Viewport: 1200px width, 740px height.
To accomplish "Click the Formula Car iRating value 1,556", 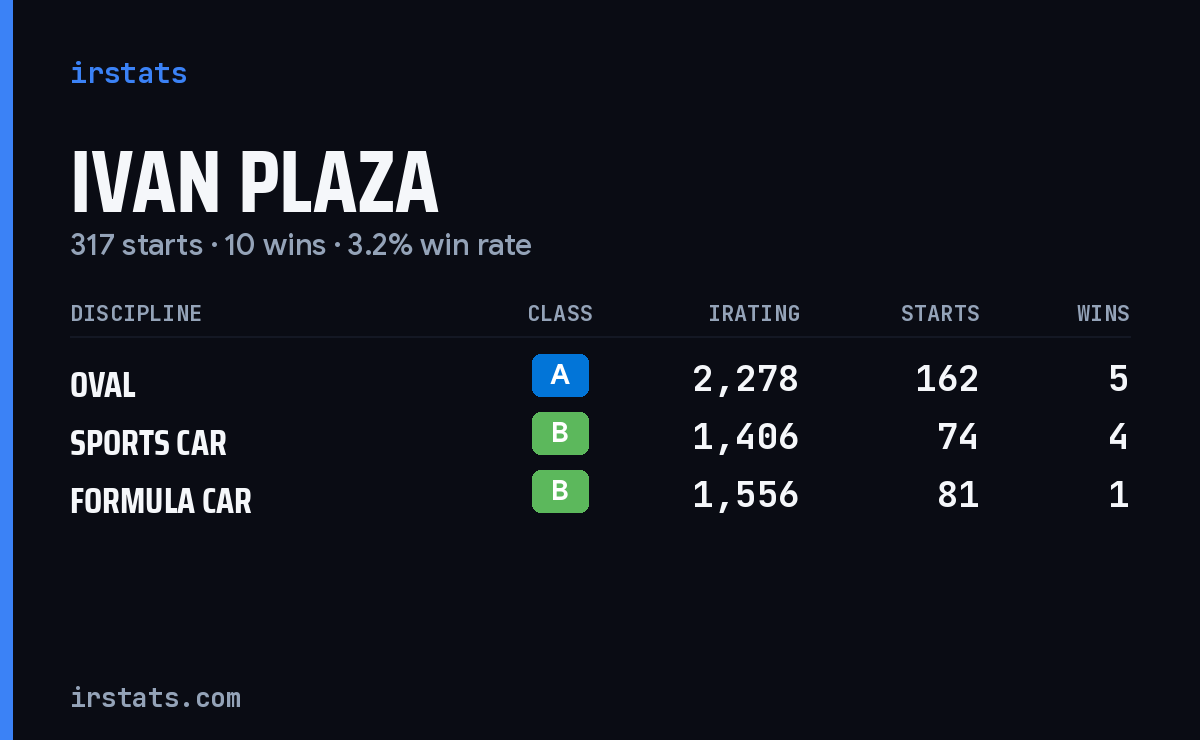I will click(746, 495).
